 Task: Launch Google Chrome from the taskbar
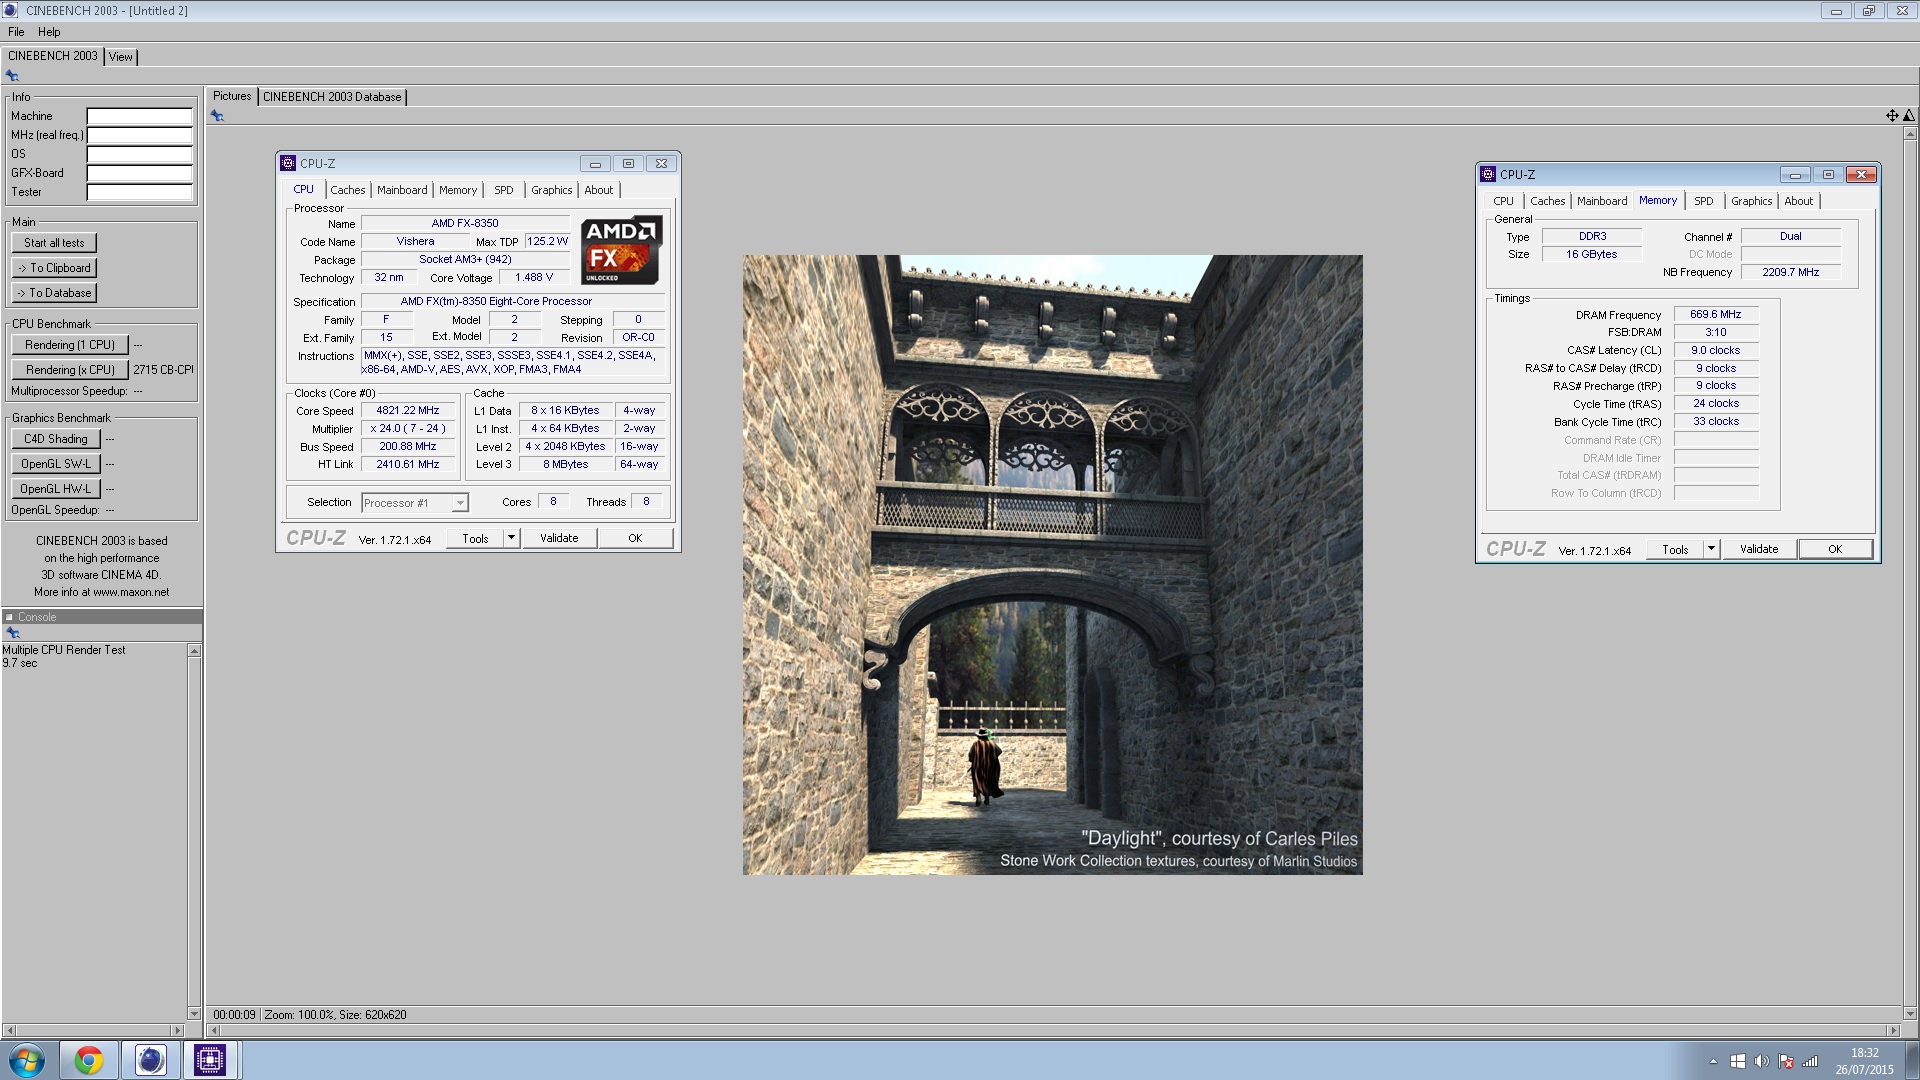(89, 1060)
